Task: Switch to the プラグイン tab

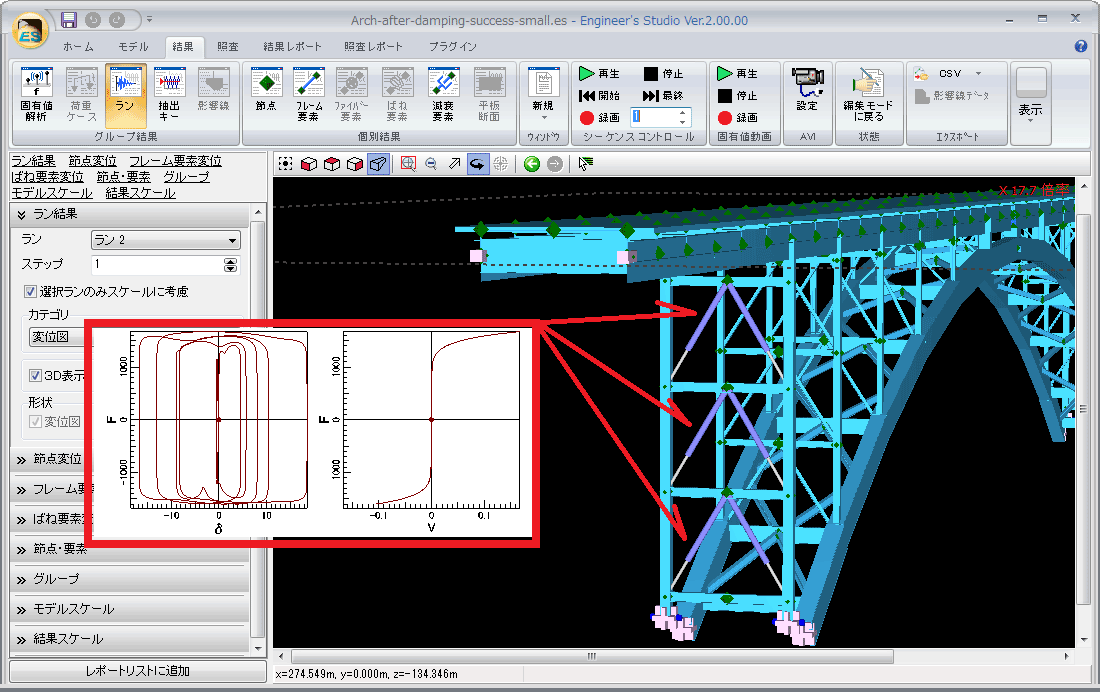Action: click(x=453, y=46)
